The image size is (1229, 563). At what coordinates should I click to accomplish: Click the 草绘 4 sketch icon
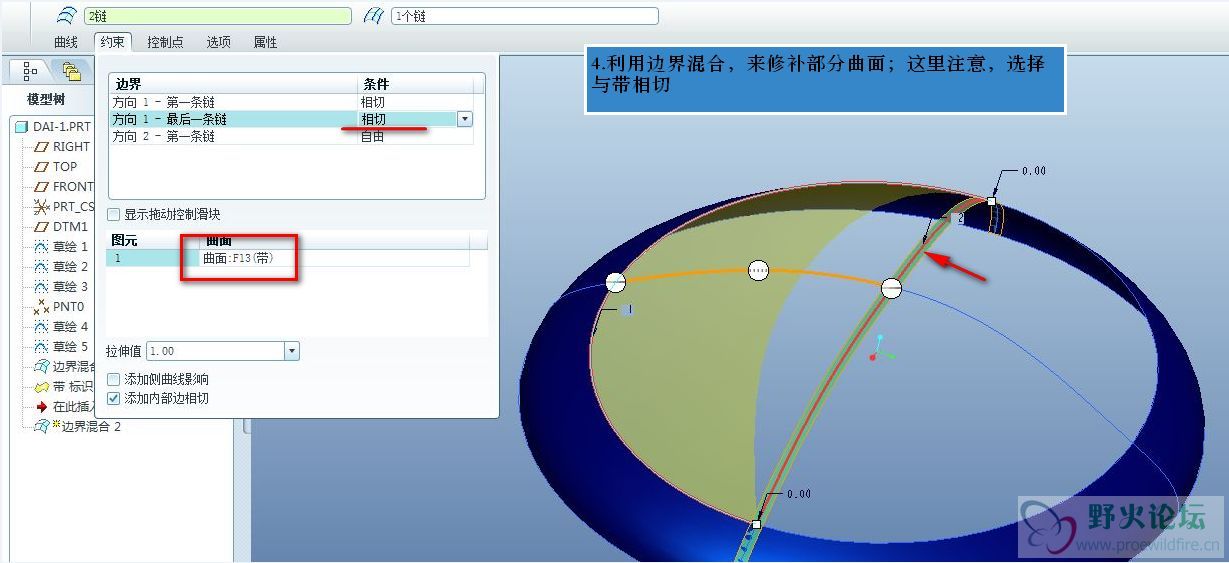(x=42, y=326)
